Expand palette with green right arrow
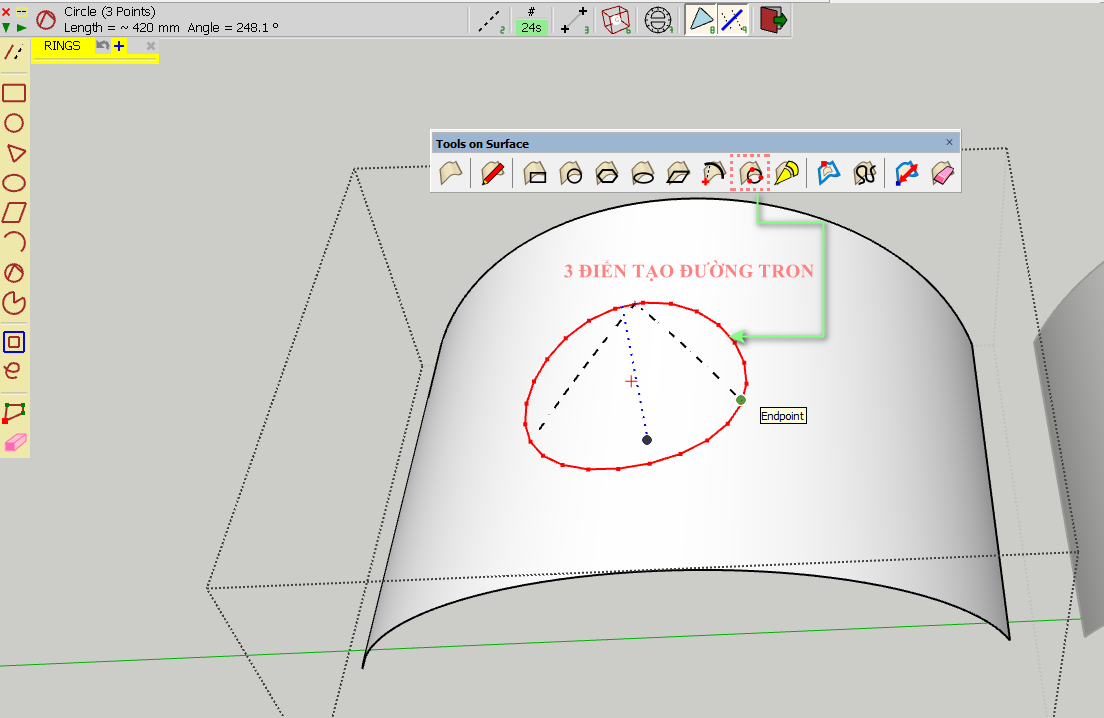This screenshot has width=1104, height=718. (x=21, y=28)
